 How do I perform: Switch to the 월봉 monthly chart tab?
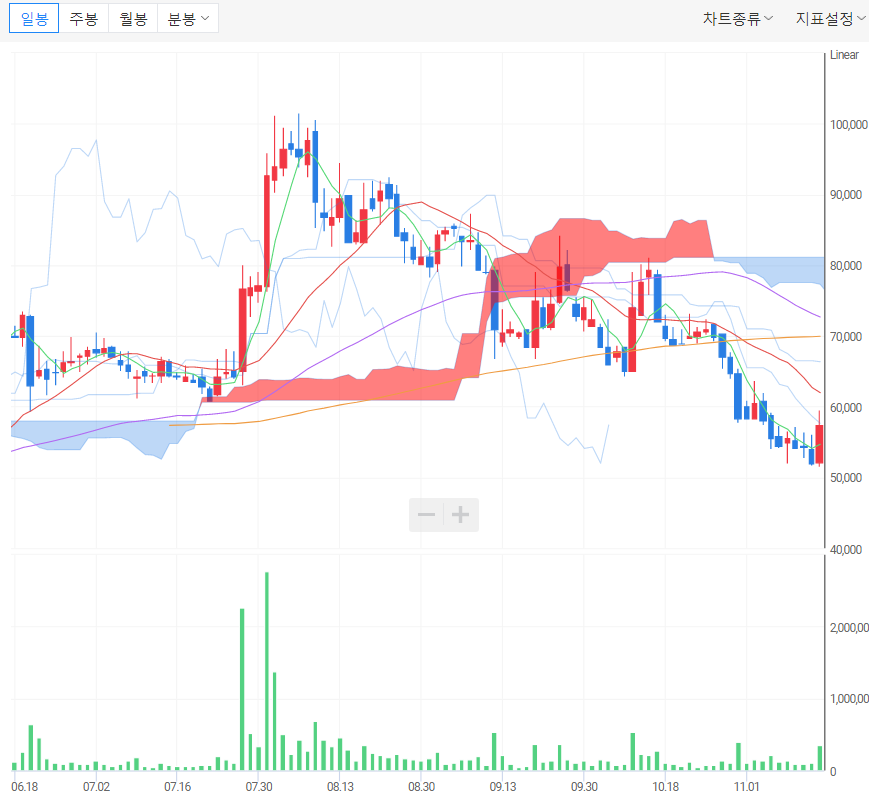click(133, 18)
